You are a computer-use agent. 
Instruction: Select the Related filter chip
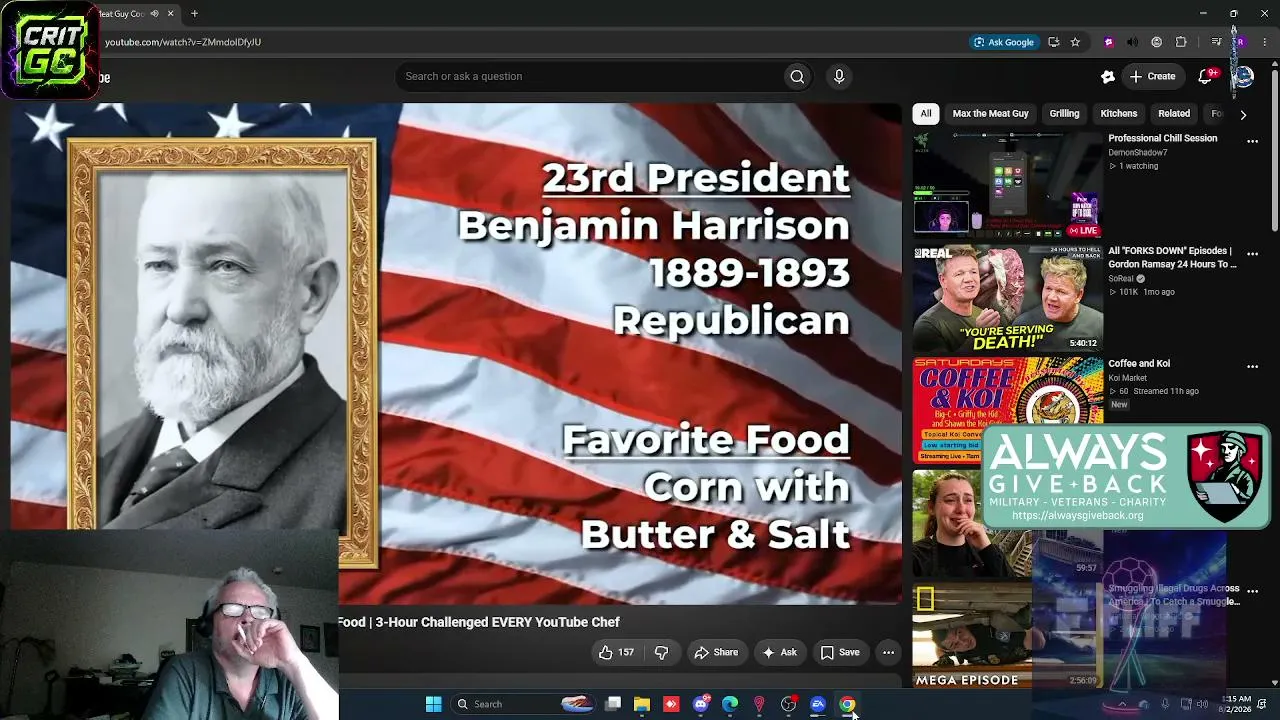coord(1174,114)
